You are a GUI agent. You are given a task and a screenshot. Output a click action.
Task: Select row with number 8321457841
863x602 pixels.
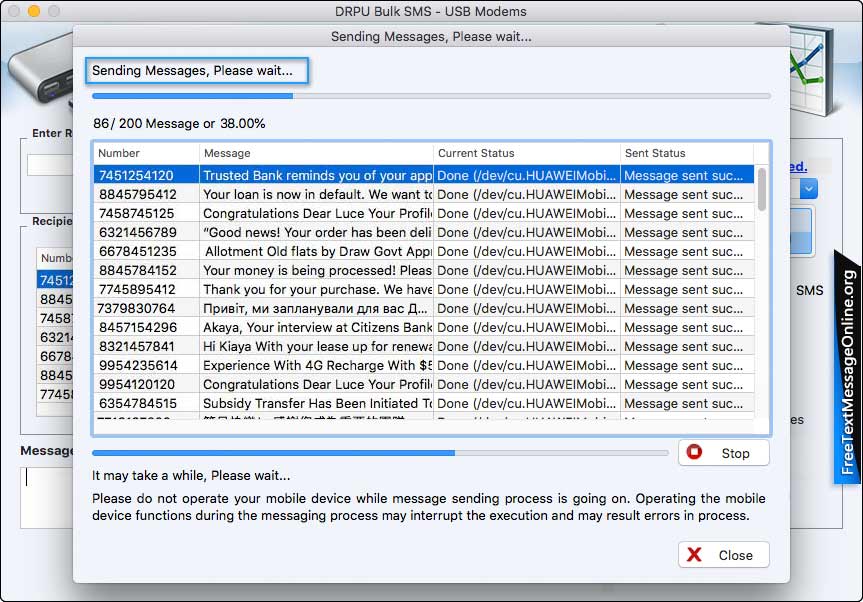click(x=424, y=346)
